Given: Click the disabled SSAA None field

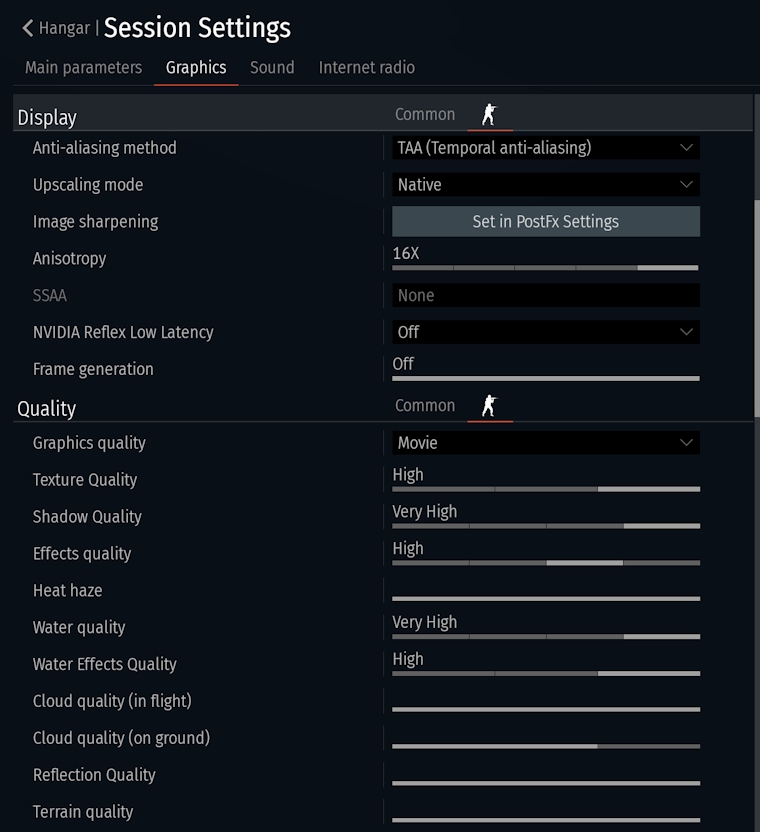Looking at the screenshot, I should [x=546, y=295].
